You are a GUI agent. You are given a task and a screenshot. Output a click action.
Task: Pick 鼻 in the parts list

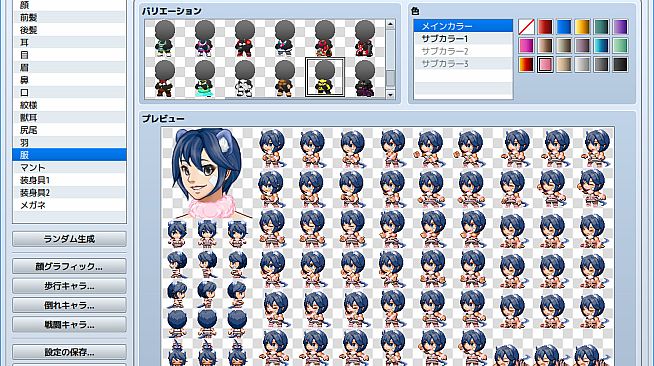point(69,80)
